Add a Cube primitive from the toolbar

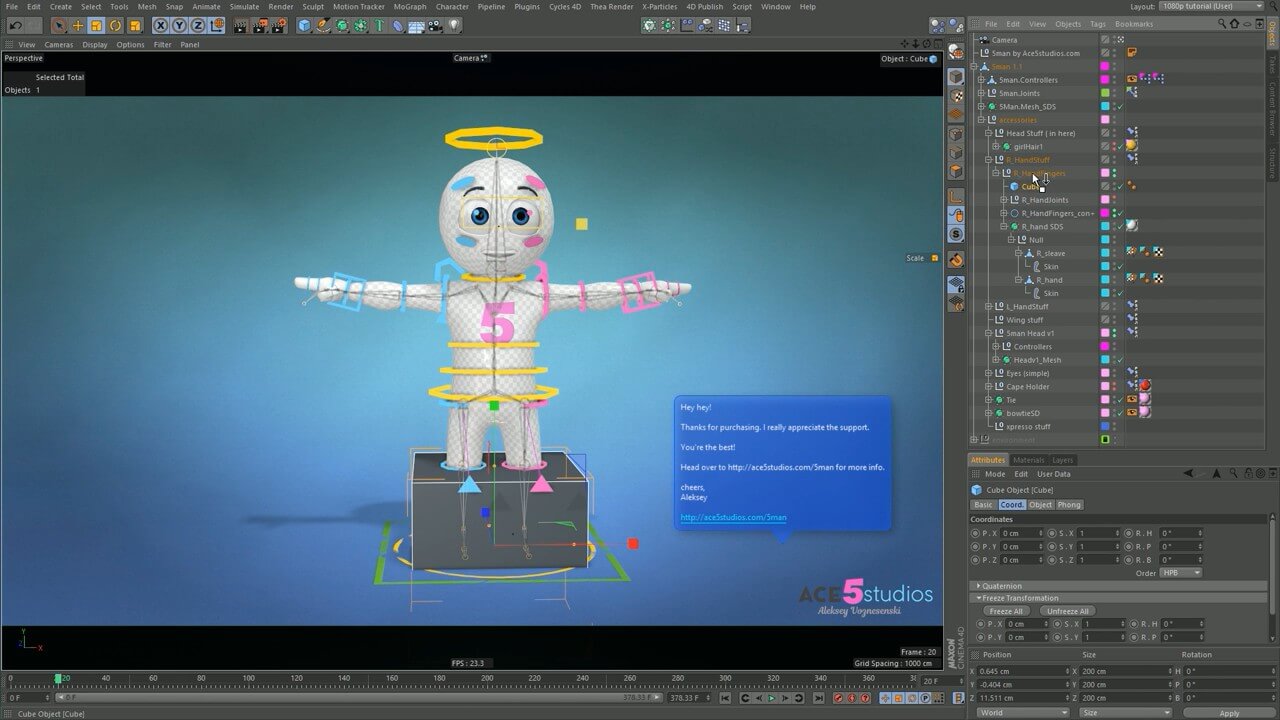click(x=304, y=25)
